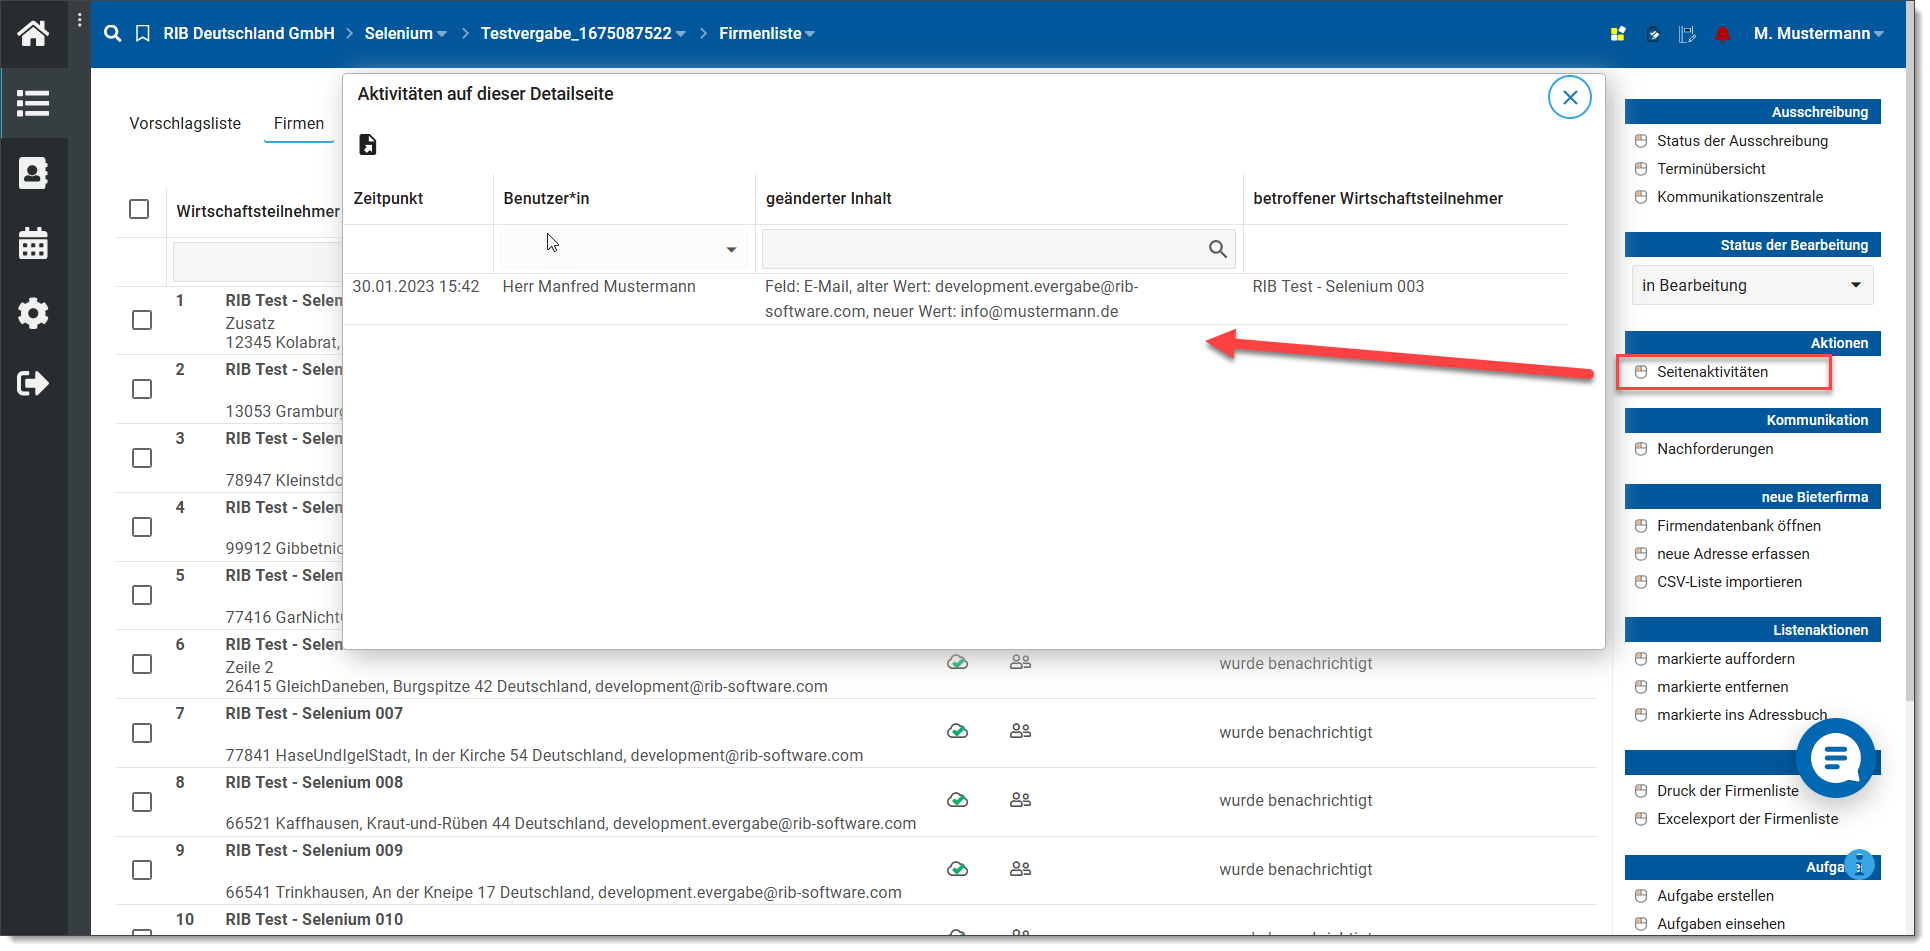
Task: Export activities via document icon
Action: tap(368, 145)
